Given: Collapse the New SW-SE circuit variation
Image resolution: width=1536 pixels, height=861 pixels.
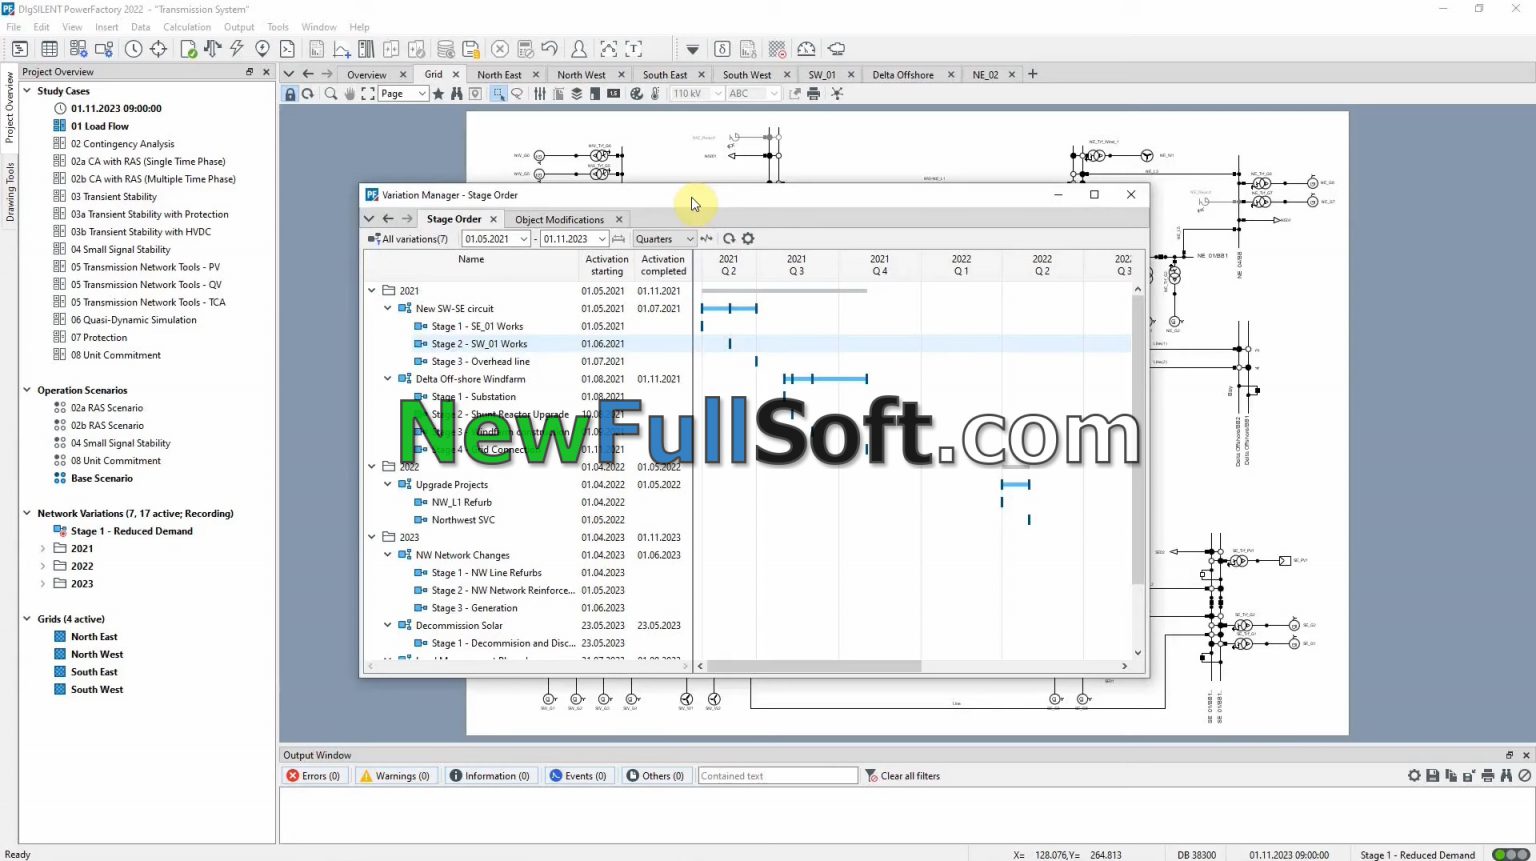Looking at the screenshot, I should [x=388, y=308].
